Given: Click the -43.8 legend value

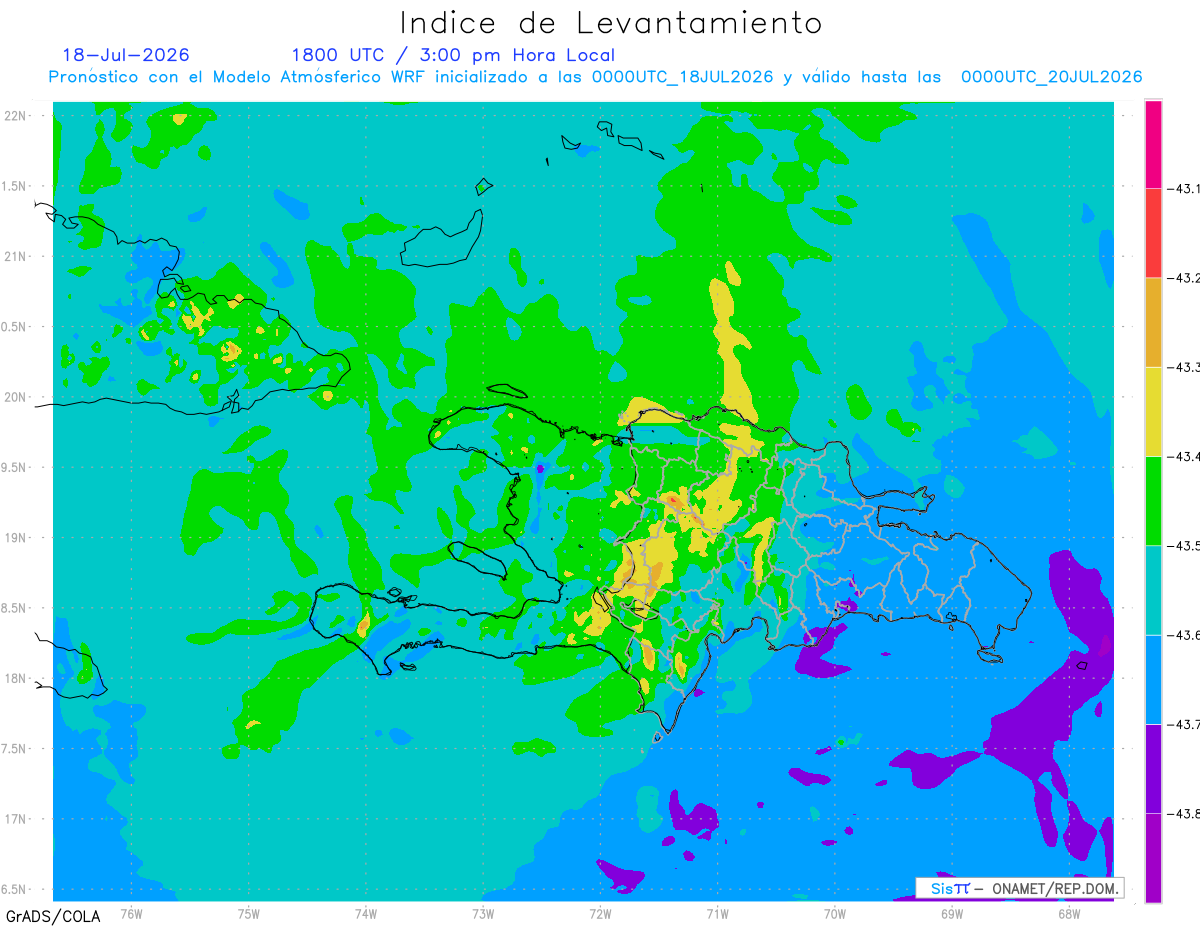Looking at the screenshot, I should [x=1183, y=814].
